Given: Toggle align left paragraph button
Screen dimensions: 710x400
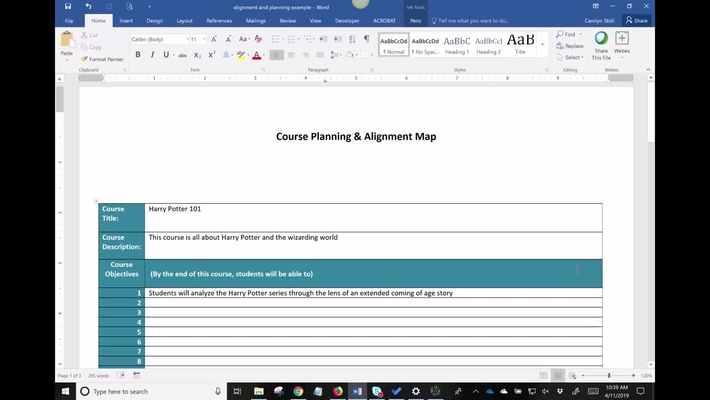Looking at the screenshot, I should tap(276, 55).
